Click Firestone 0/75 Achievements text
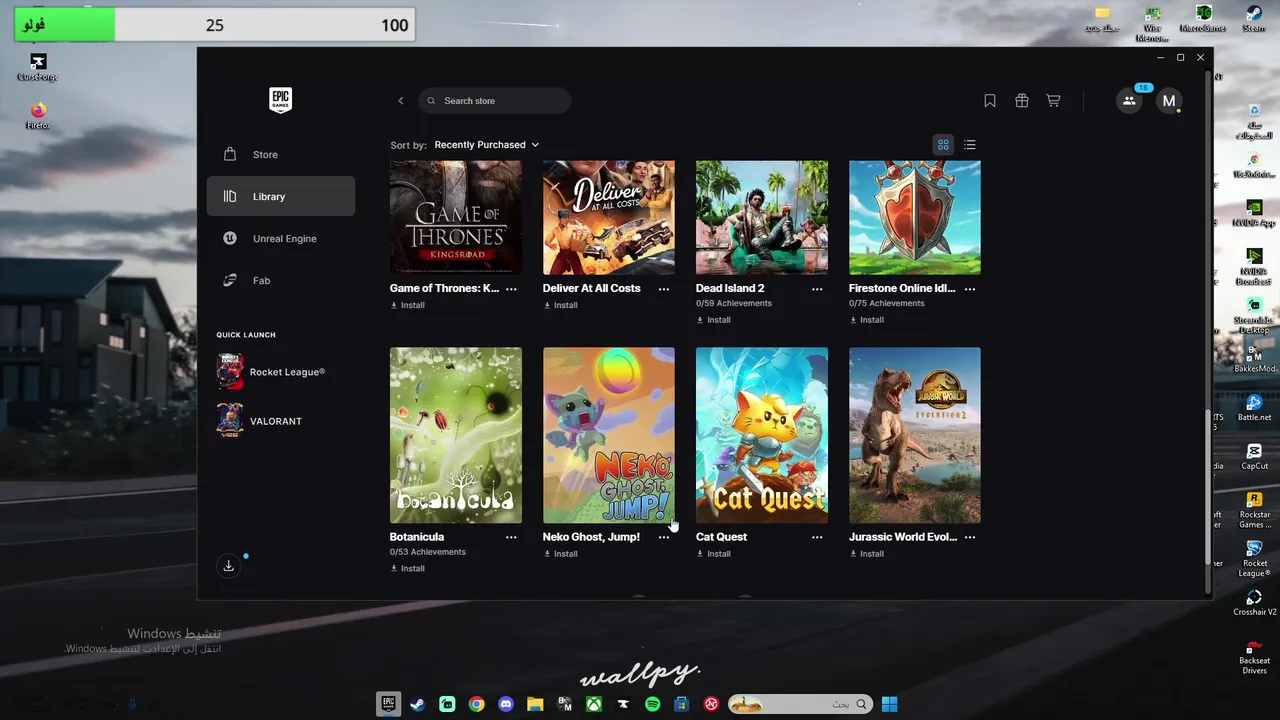 click(887, 303)
